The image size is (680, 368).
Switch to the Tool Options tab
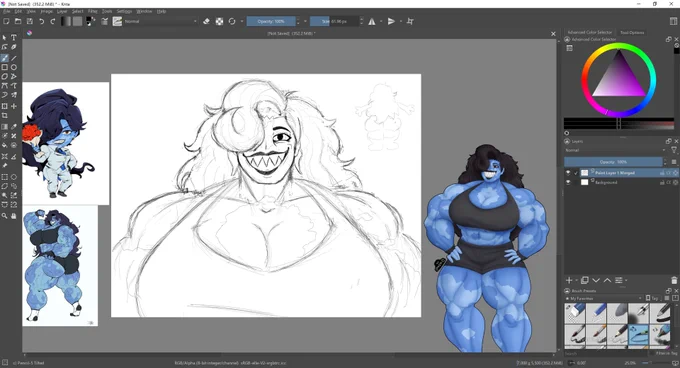[x=632, y=33]
